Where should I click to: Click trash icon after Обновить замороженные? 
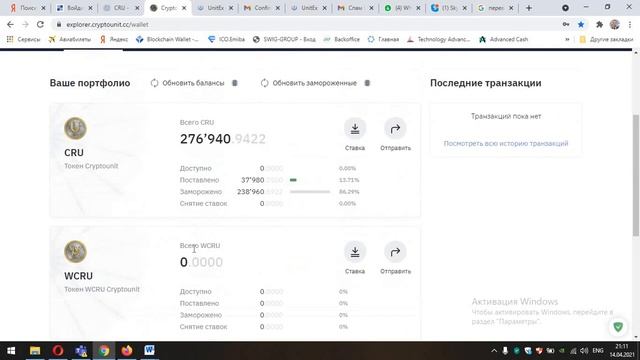point(367,83)
